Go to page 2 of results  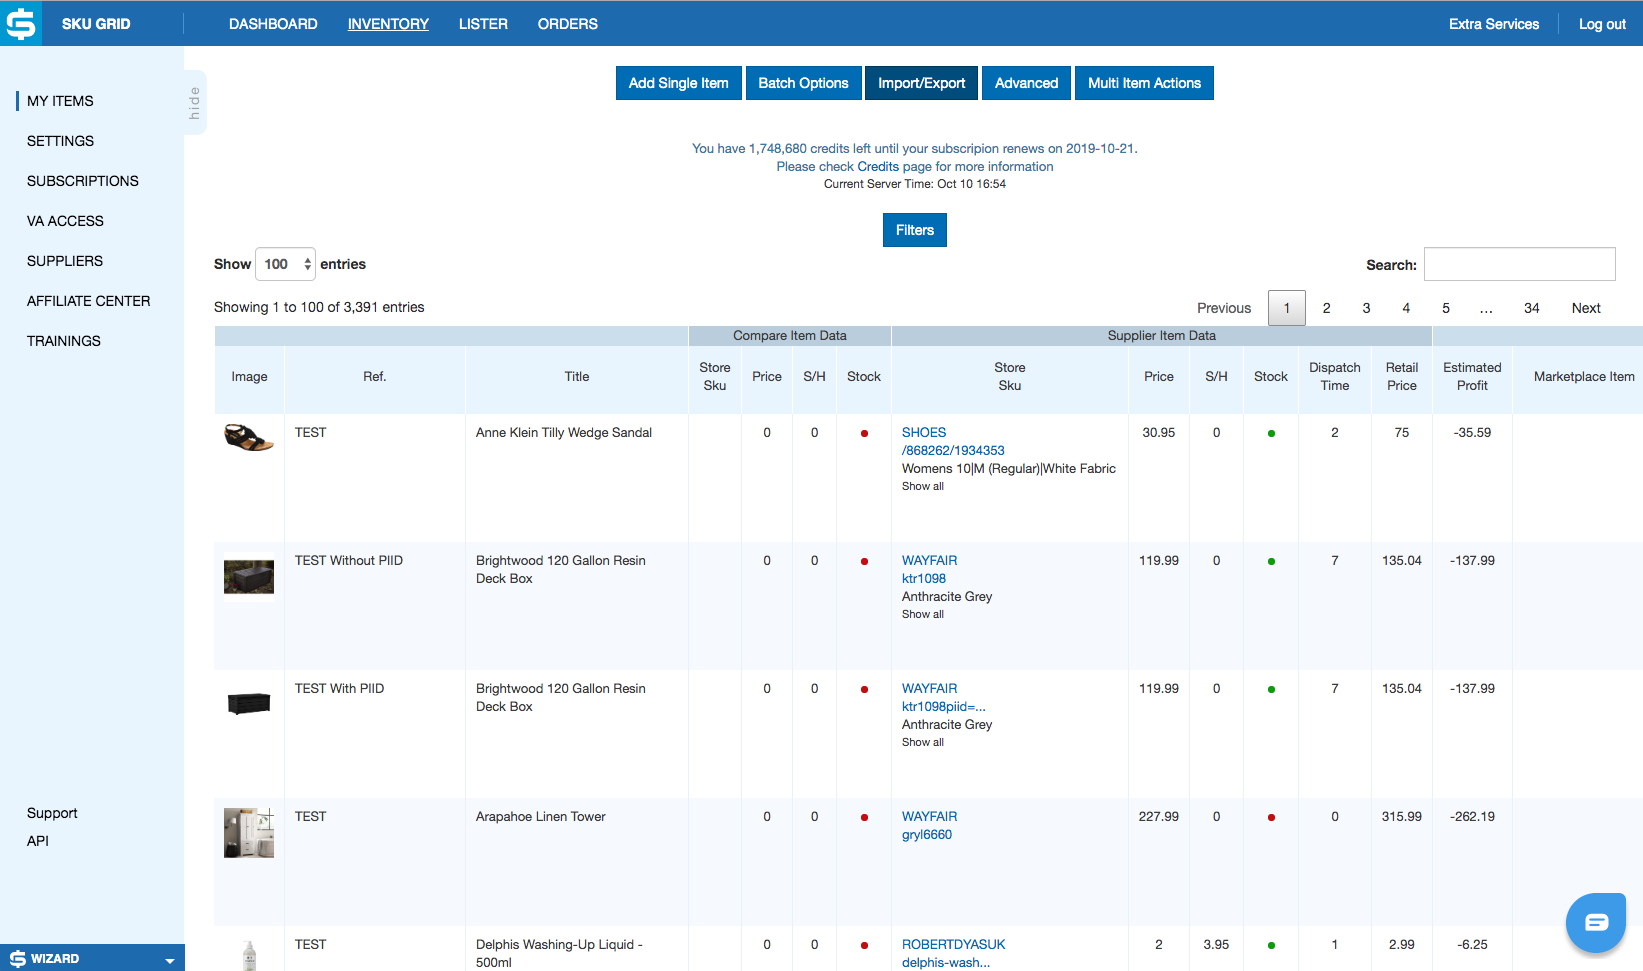click(x=1326, y=308)
